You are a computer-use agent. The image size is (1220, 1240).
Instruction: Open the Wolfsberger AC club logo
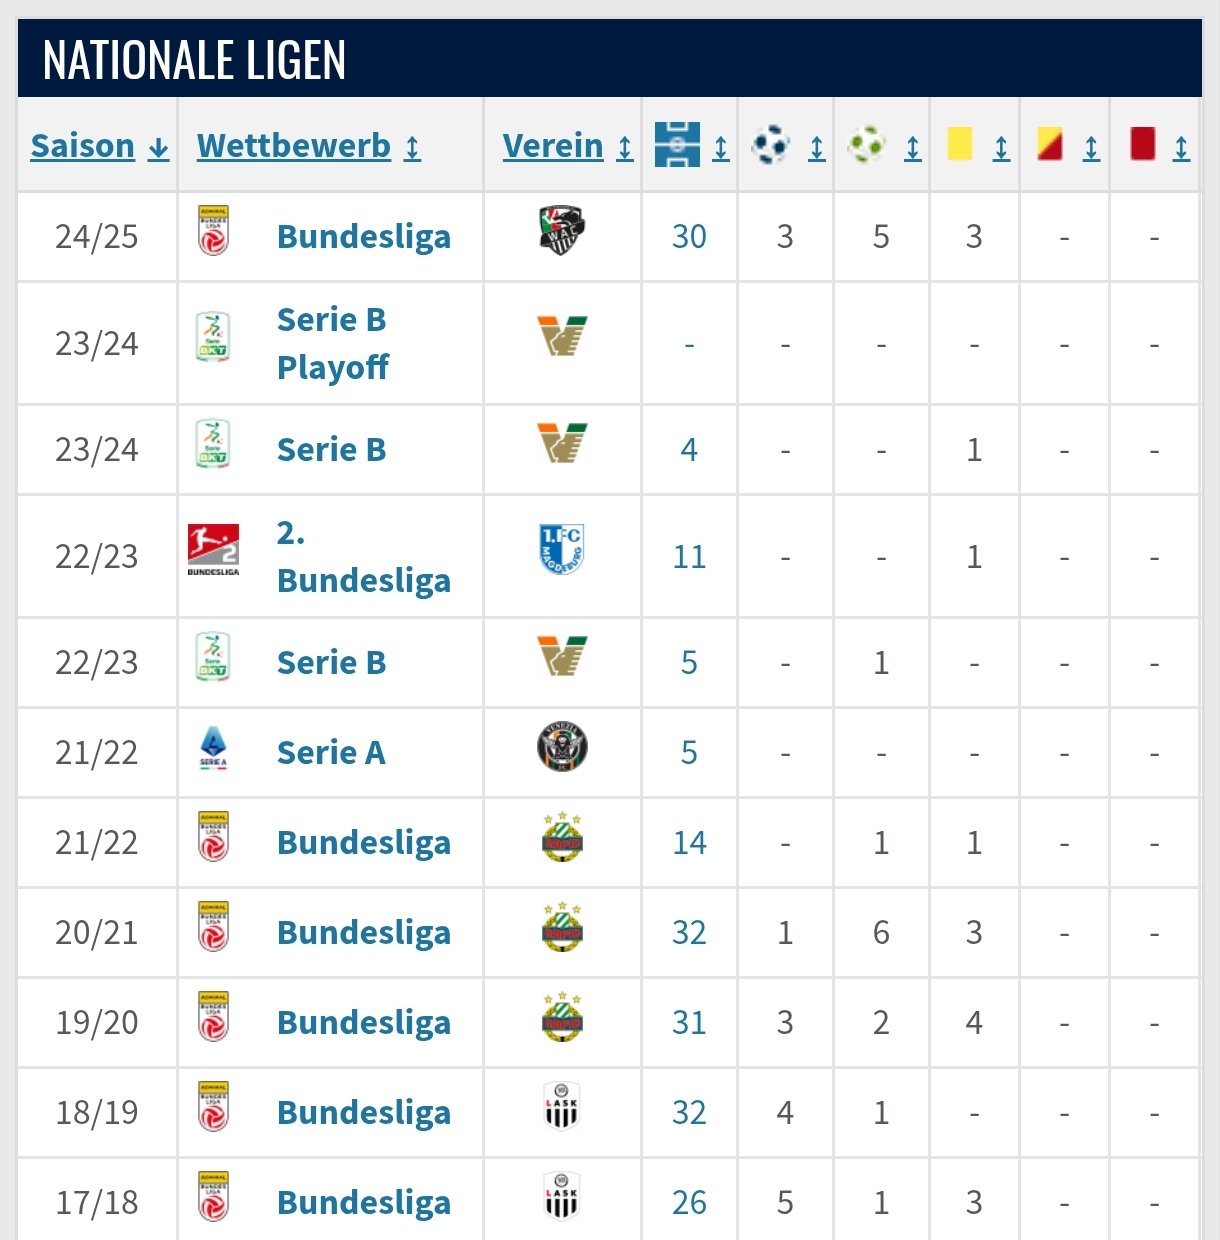561,231
